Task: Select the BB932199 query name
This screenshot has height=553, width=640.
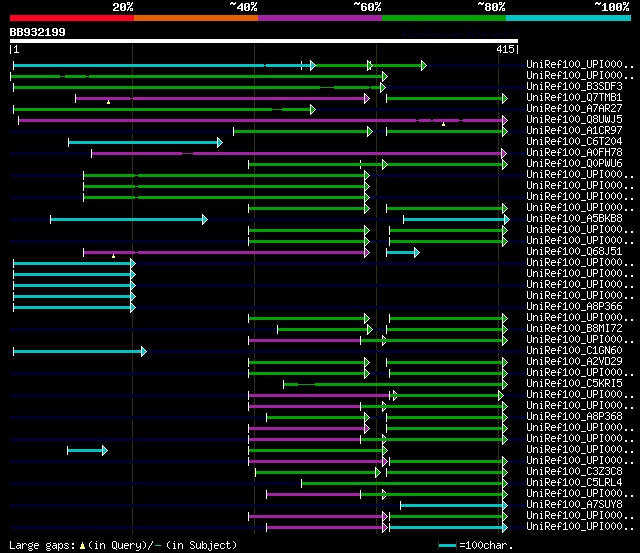Action: click(38, 32)
